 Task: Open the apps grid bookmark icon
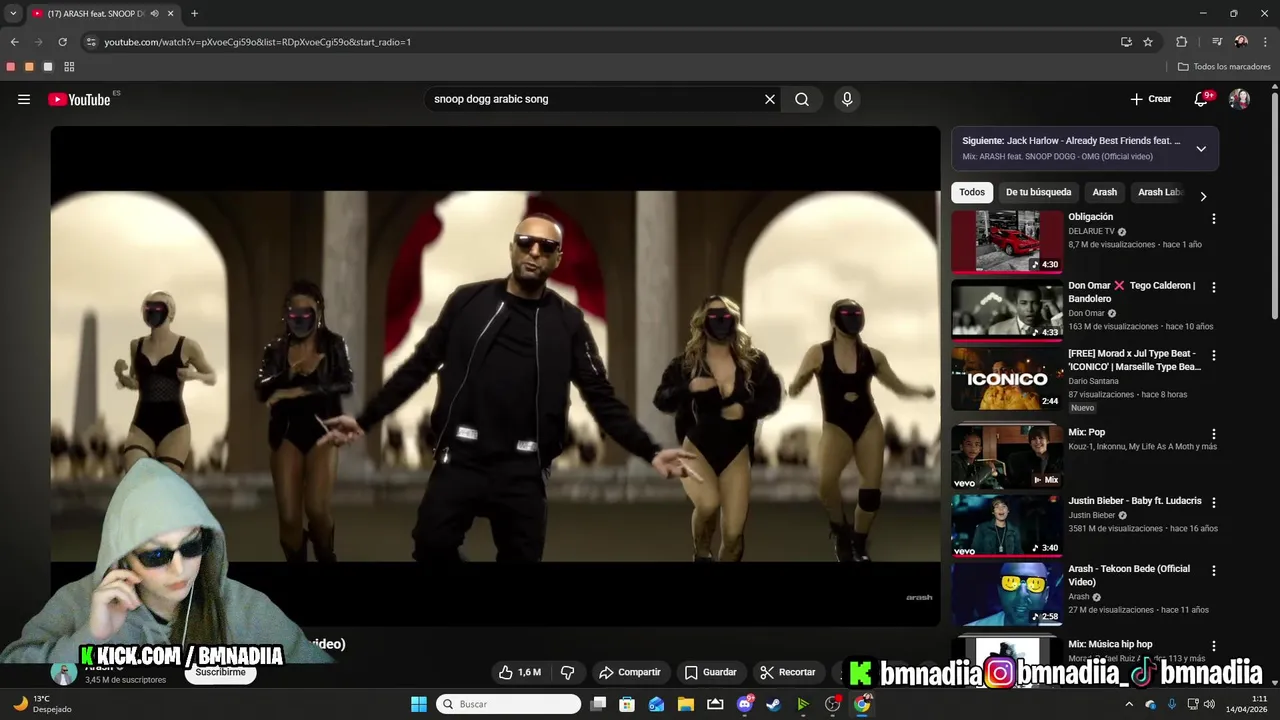pyautogui.click(x=69, y=67)
